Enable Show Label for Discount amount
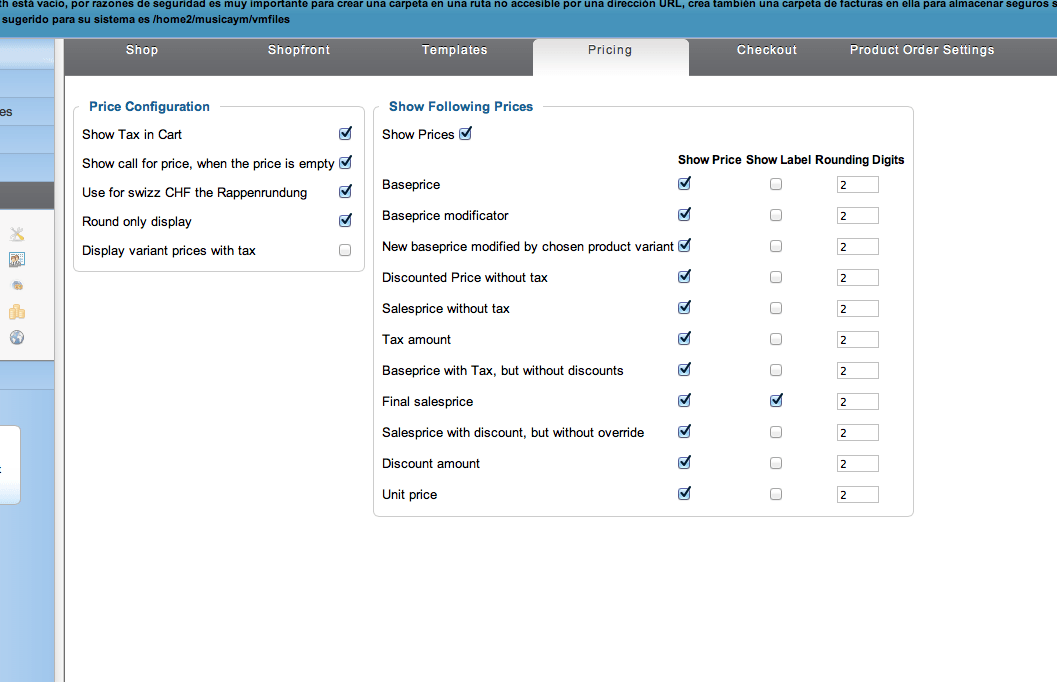Image resolution: width=1057 pixels, height=682 pixels. pos(776,463)
